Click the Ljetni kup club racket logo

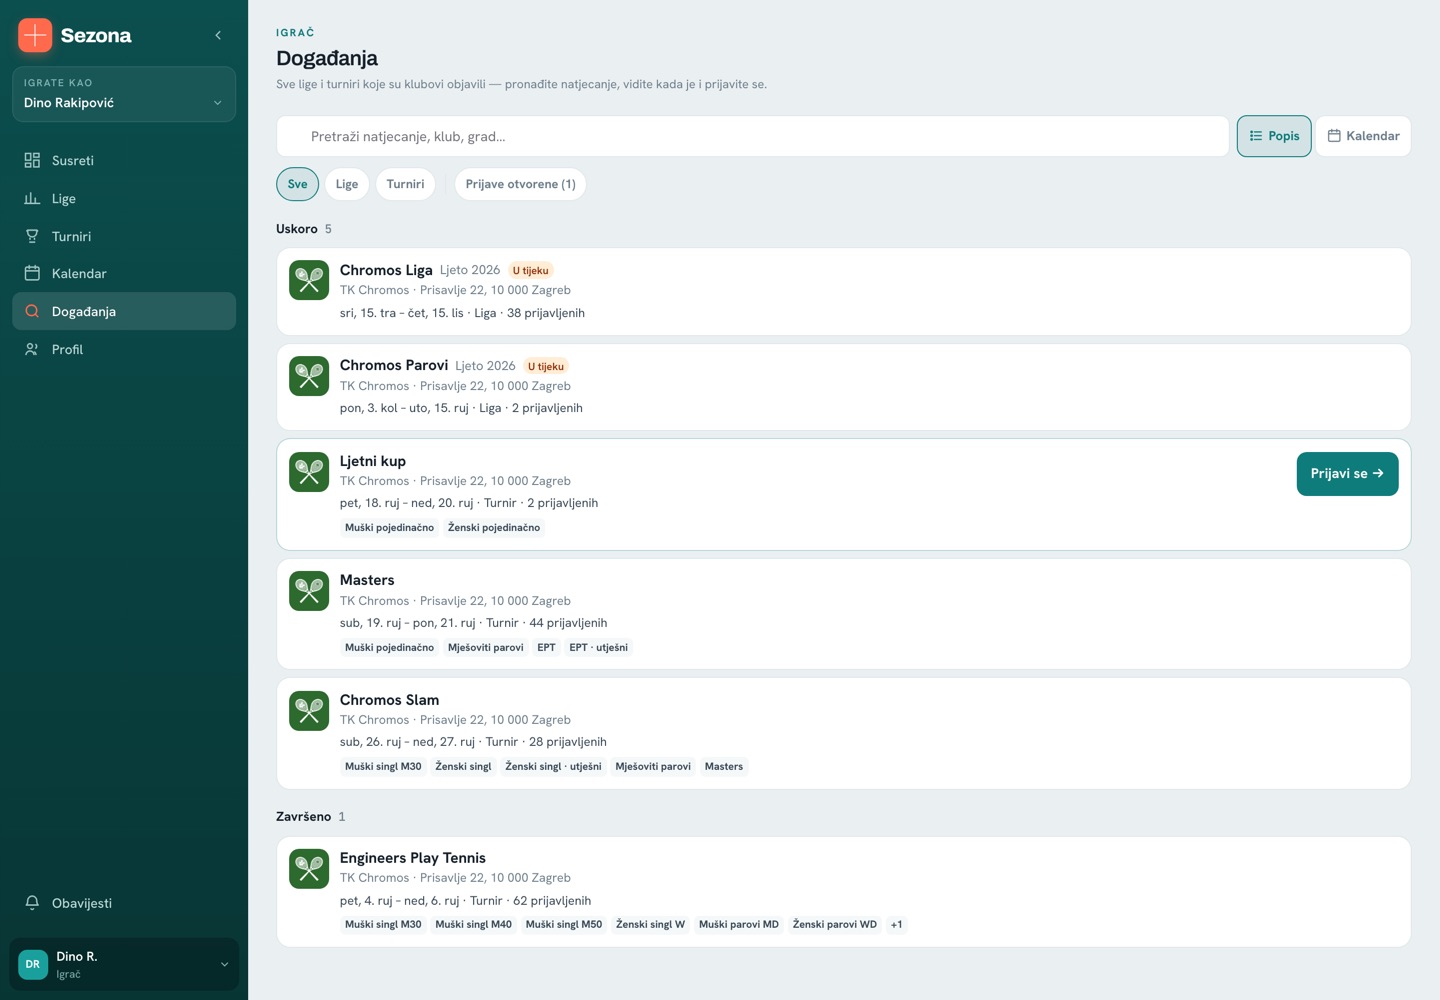tap(309, 471)
